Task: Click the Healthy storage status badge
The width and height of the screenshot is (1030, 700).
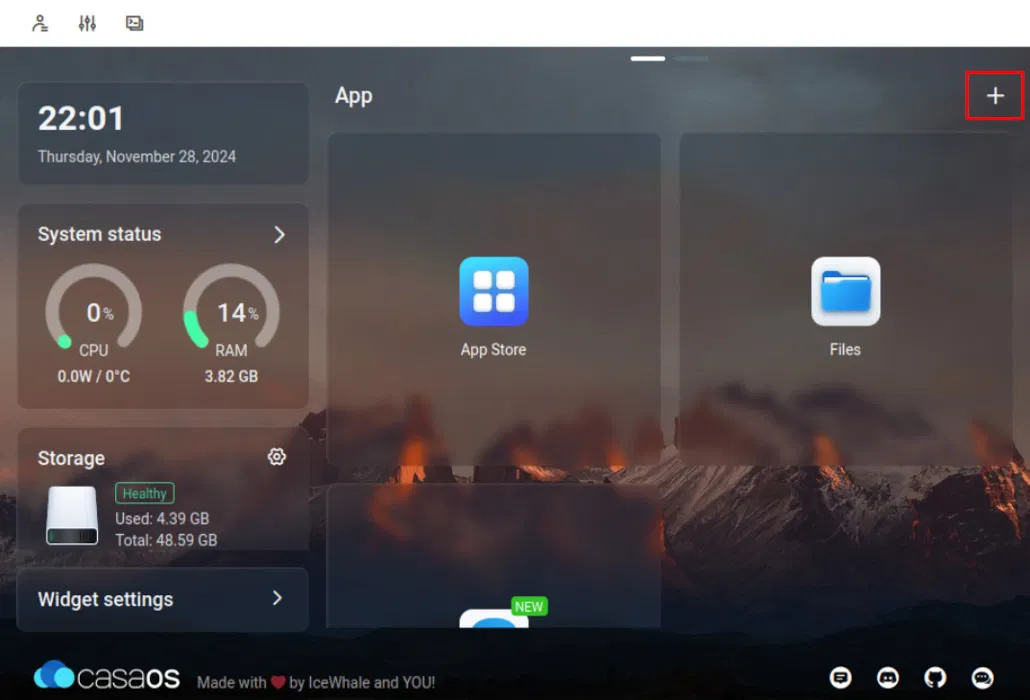Action: click(144, 493)
